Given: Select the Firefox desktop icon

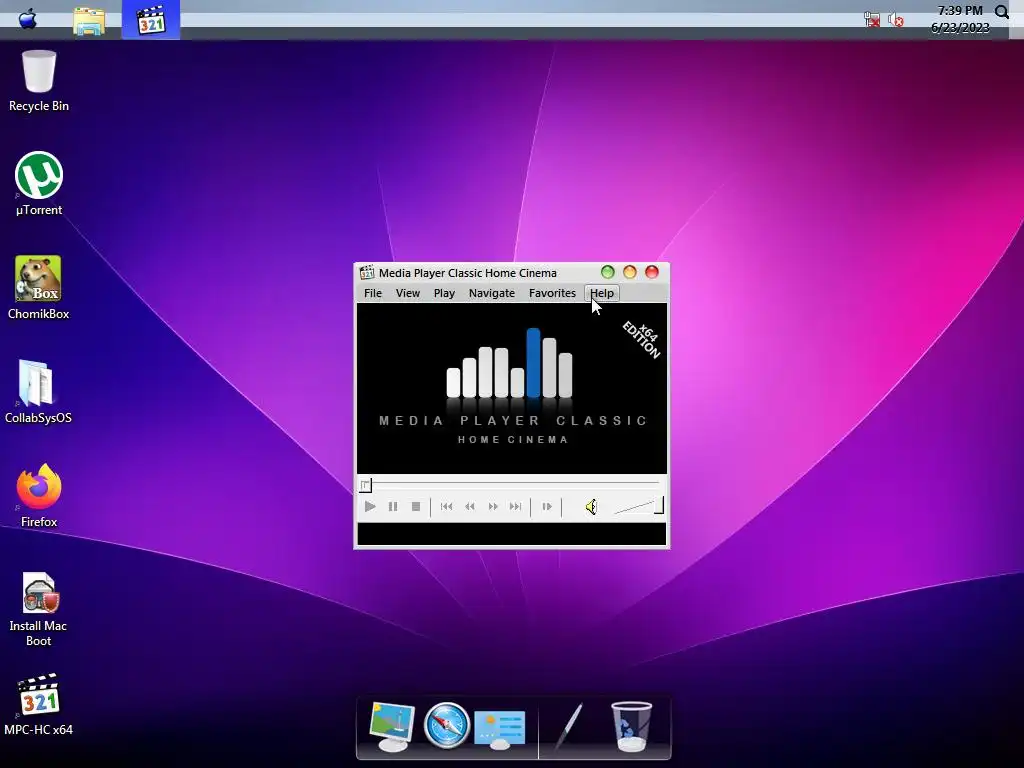Looking at the screenshot, I should (x=39, y=496).
